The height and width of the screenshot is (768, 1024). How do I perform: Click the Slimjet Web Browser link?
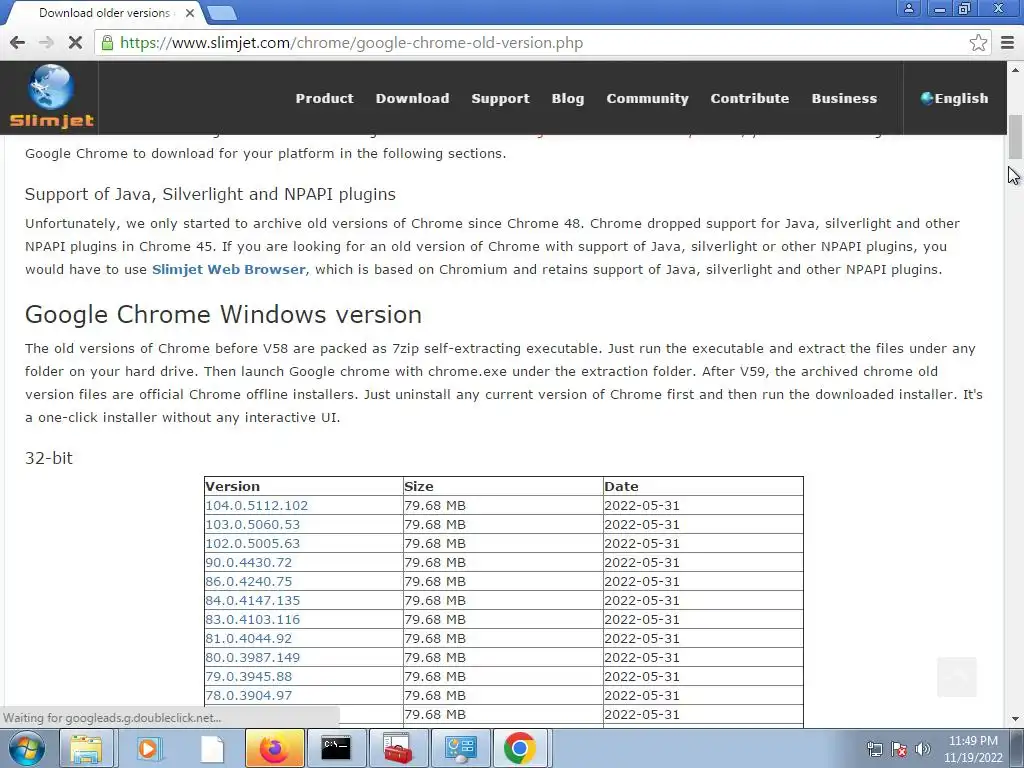[229, 269]
